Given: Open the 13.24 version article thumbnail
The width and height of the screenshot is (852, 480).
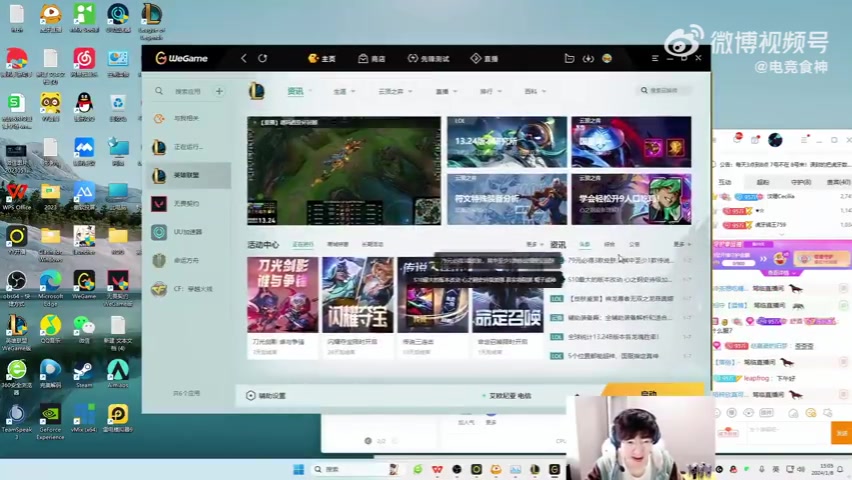Looking at the screenshot, I should coord(507,142).
